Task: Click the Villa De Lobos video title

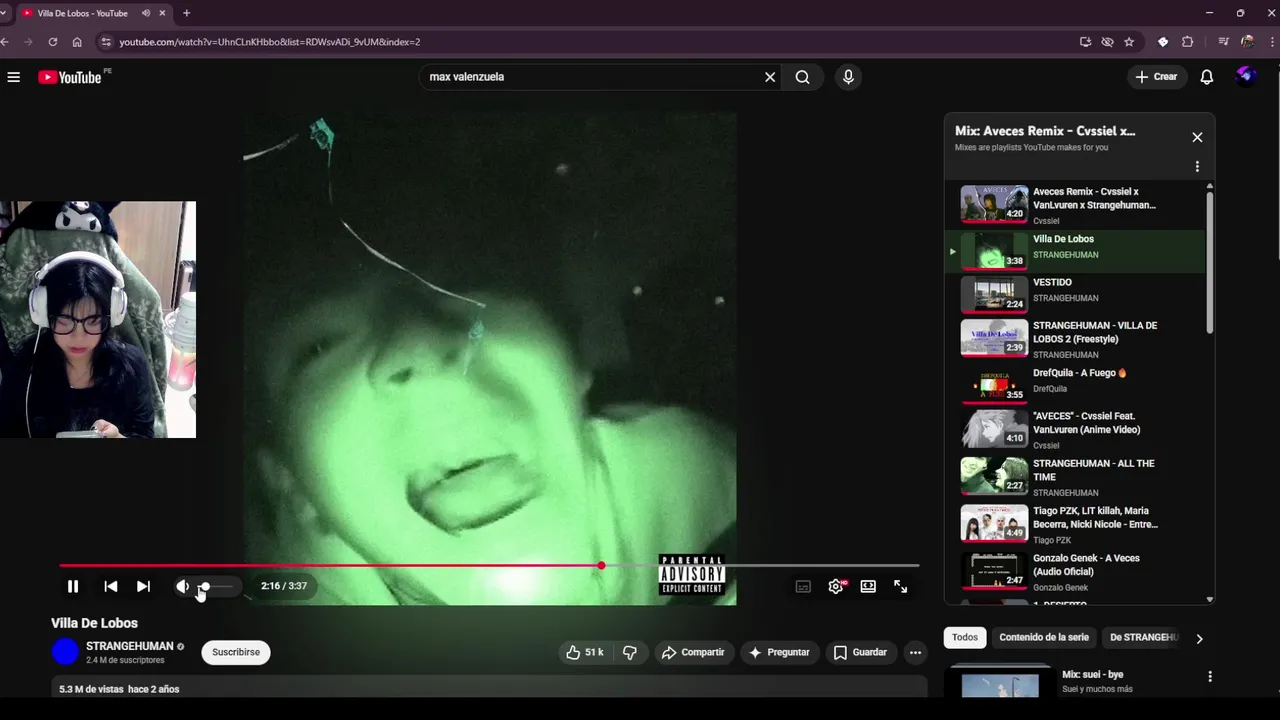Action: click(x=94, y=623)
